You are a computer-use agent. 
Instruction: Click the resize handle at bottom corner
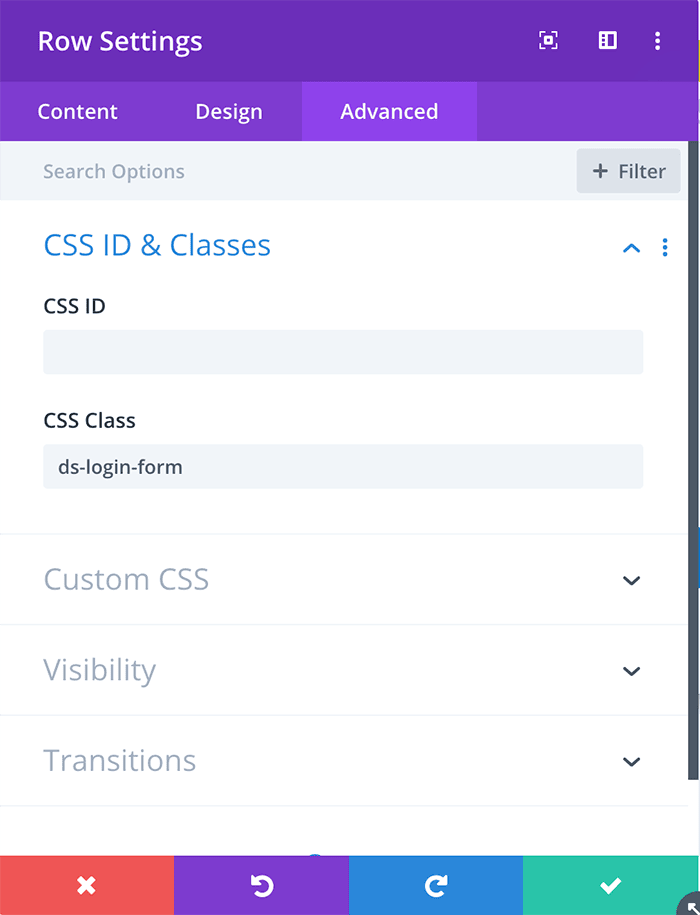coord(690,904)
